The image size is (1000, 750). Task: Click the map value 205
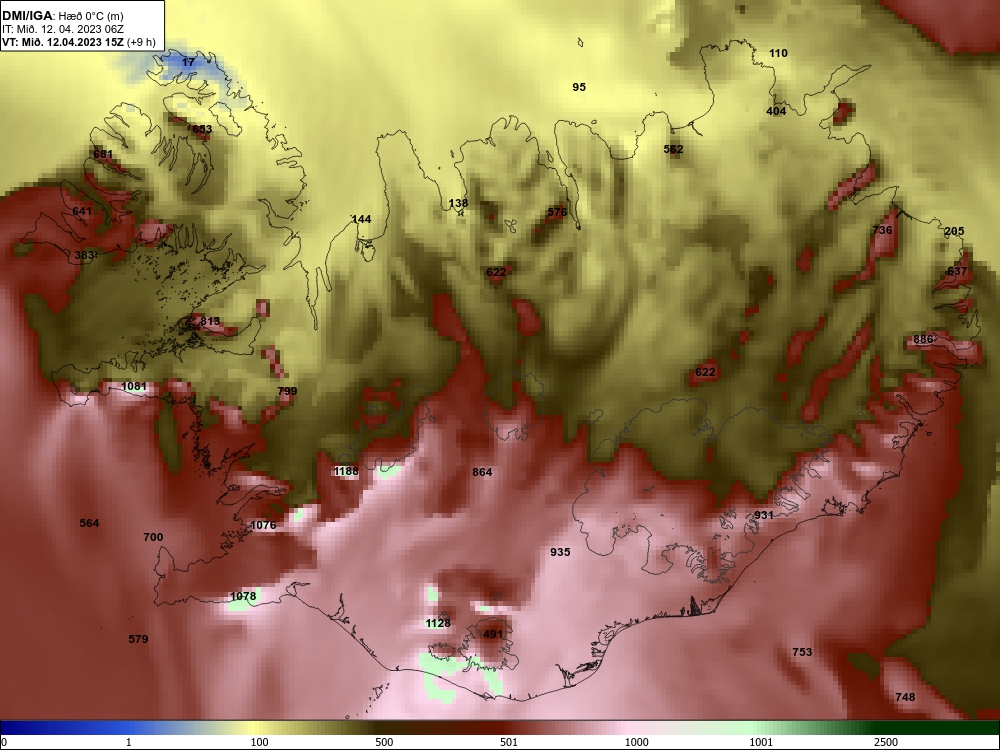click(x=954, y=231)
